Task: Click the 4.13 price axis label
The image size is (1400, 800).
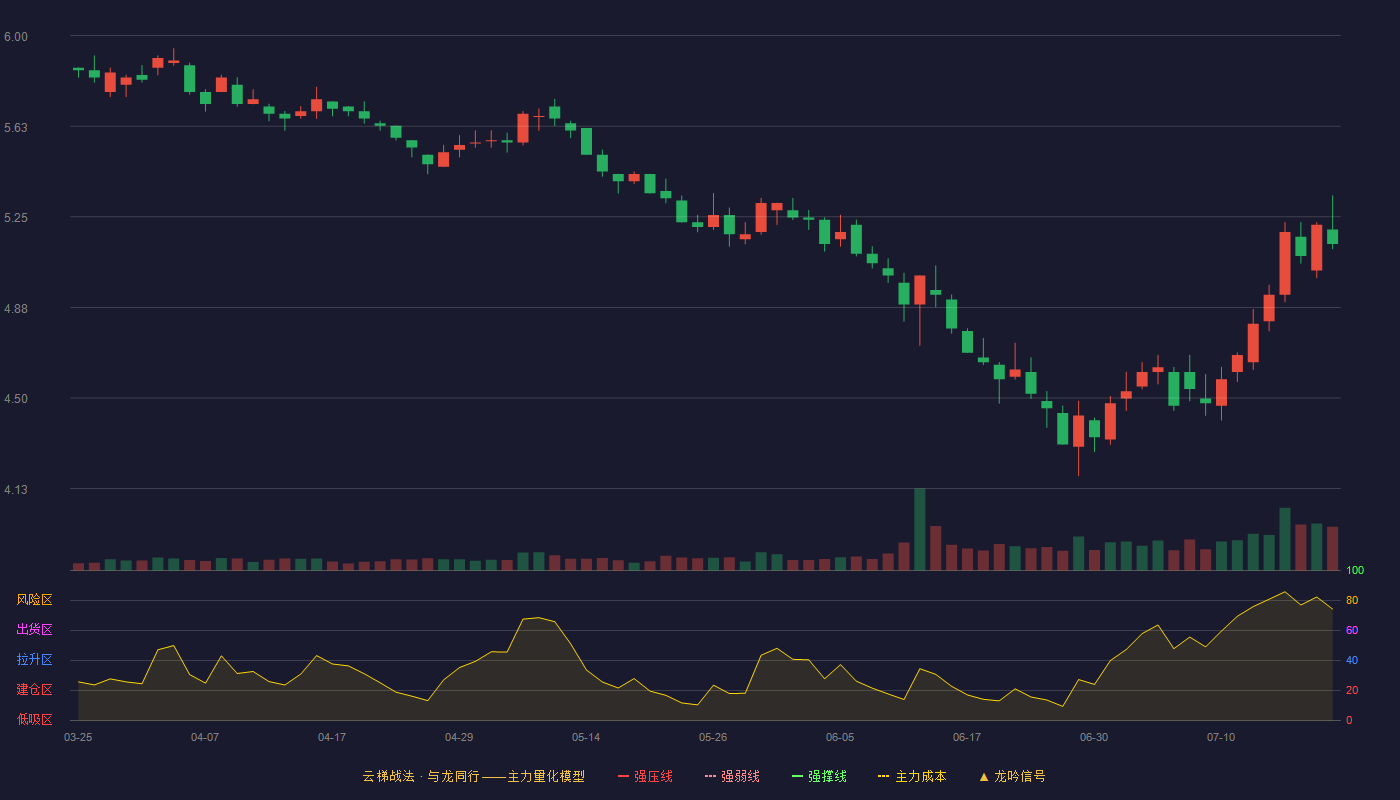Action: click(x=16, y=490)
